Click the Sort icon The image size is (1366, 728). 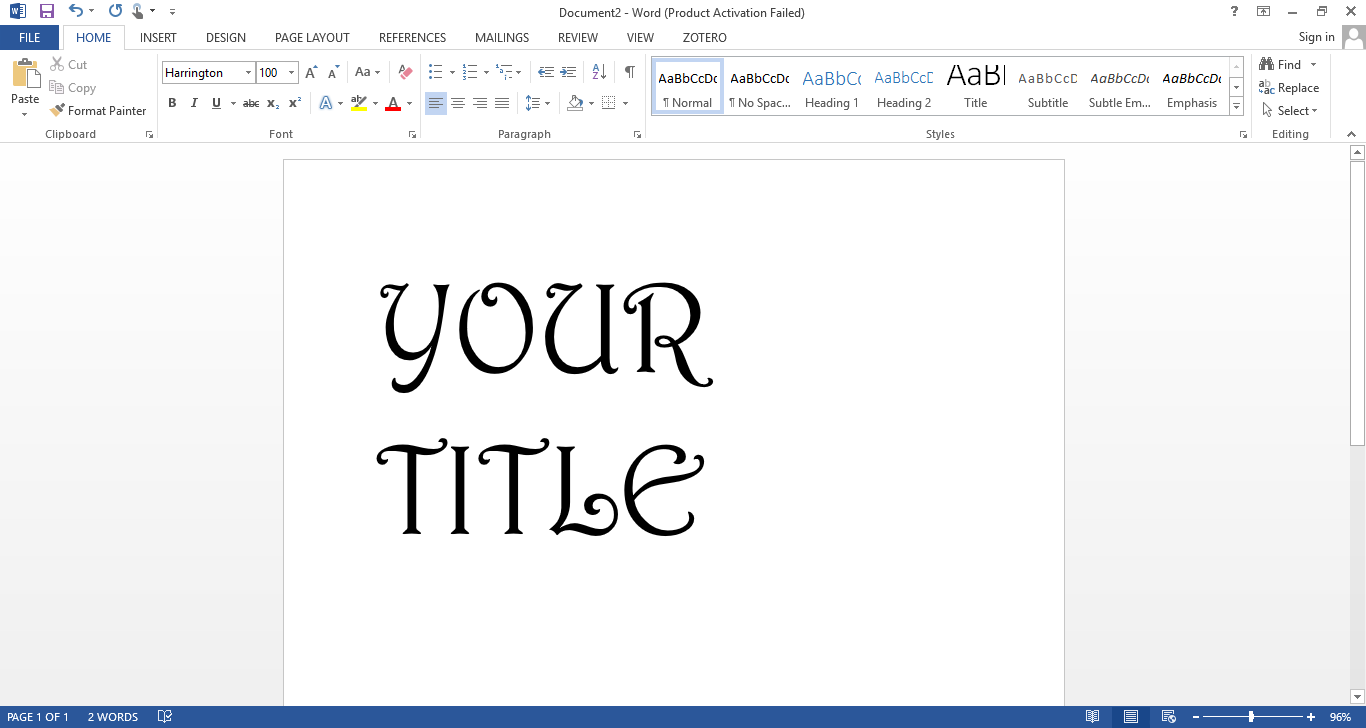[598, 71]
